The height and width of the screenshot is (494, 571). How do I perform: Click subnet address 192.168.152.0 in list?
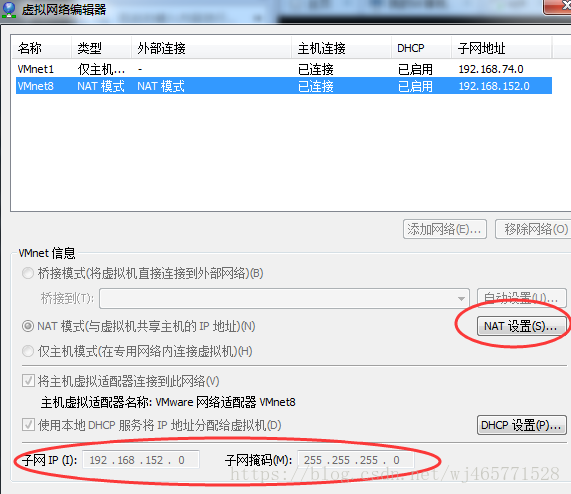494,86
